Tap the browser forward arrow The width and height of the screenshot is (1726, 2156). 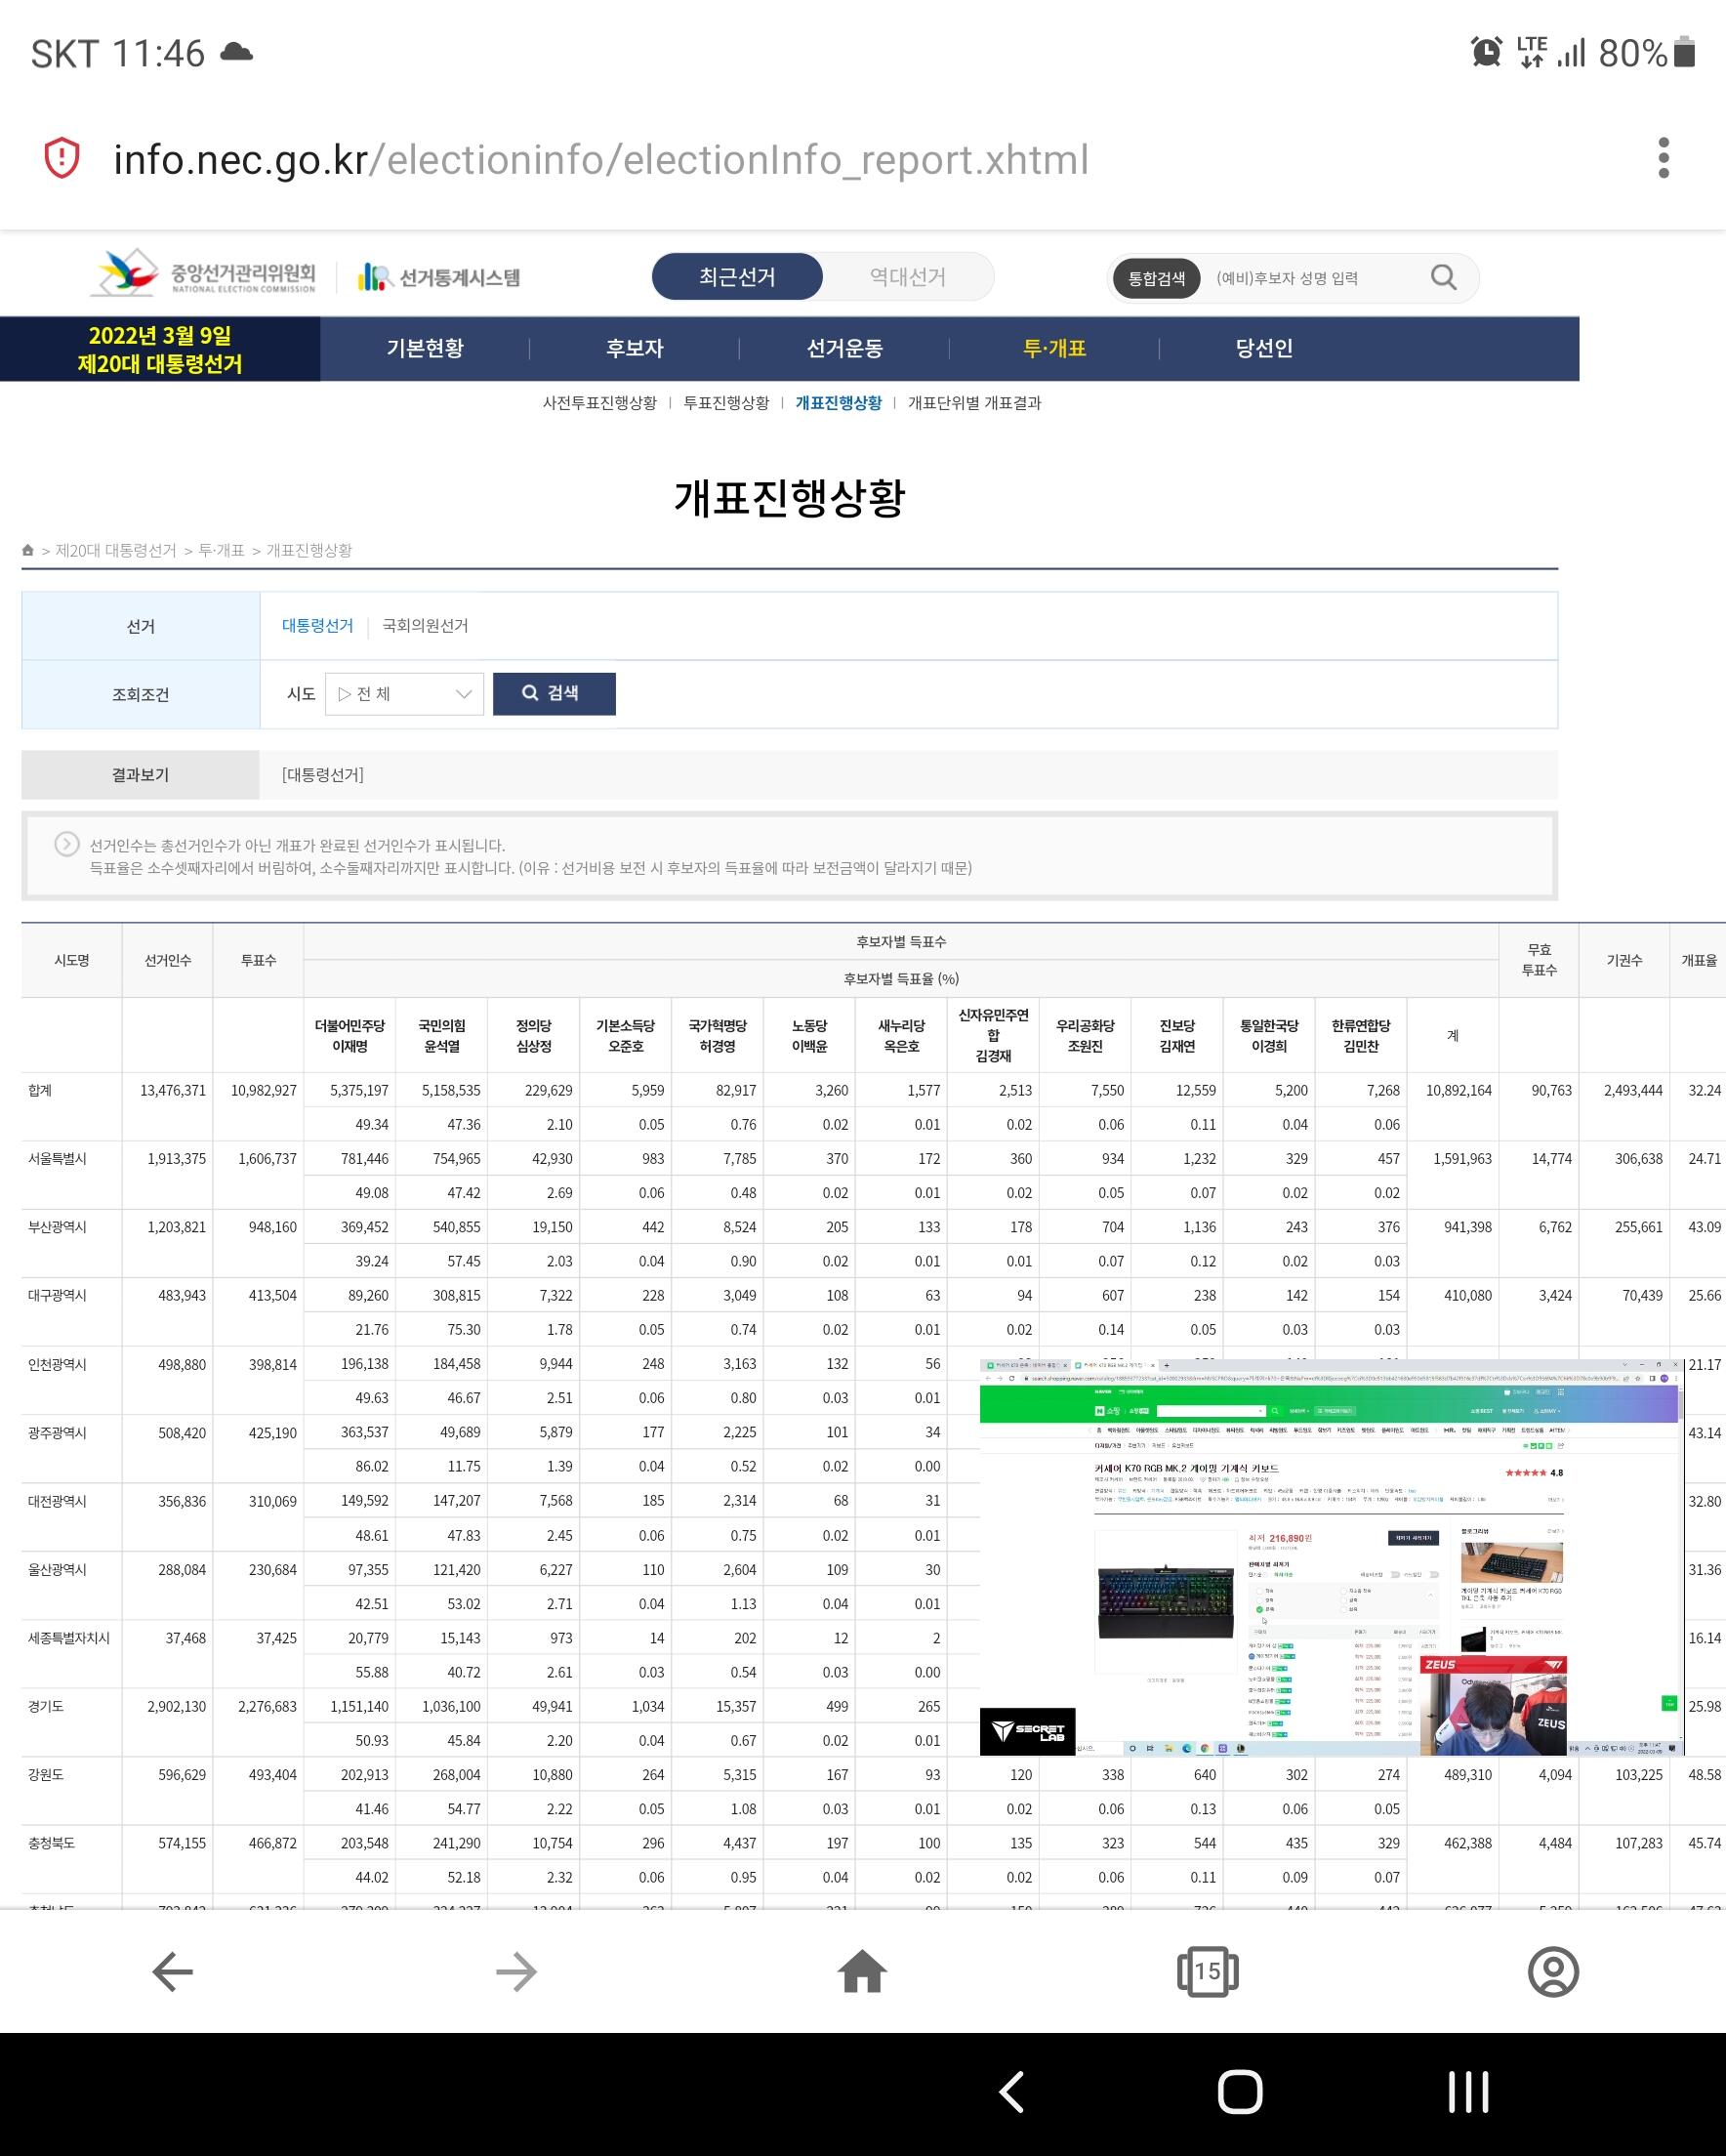(516, 1972)
